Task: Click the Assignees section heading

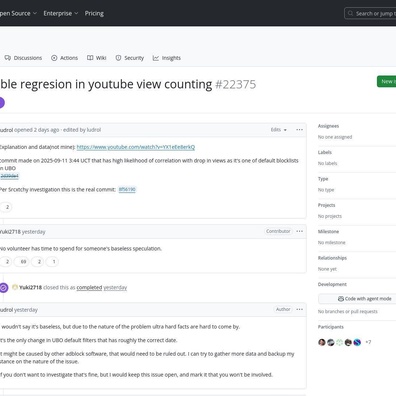Action: [x=328, y=126]
